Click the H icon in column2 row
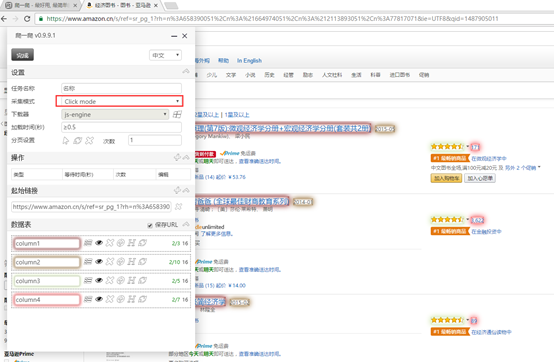 131,261
